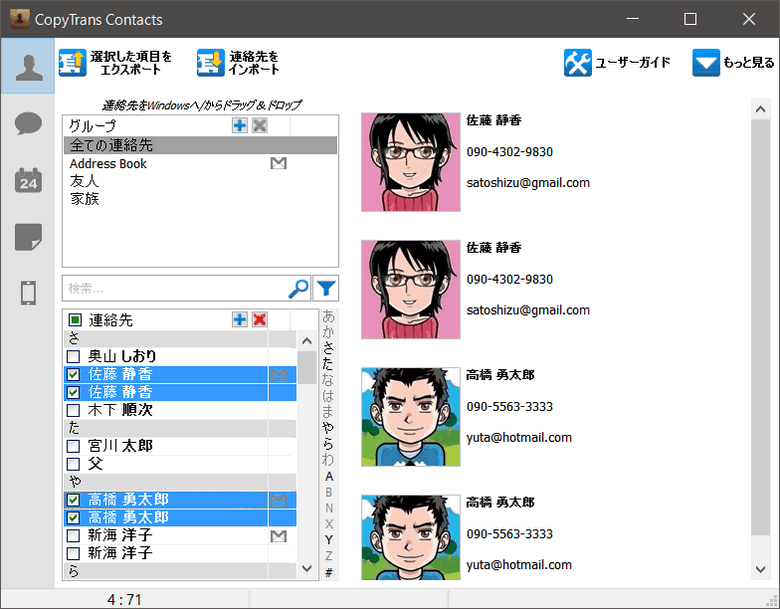This screenshot has height=609, width=780.
Task: Check the 宮川 太郎 checkbox
Action: click(x=73, y=446)
